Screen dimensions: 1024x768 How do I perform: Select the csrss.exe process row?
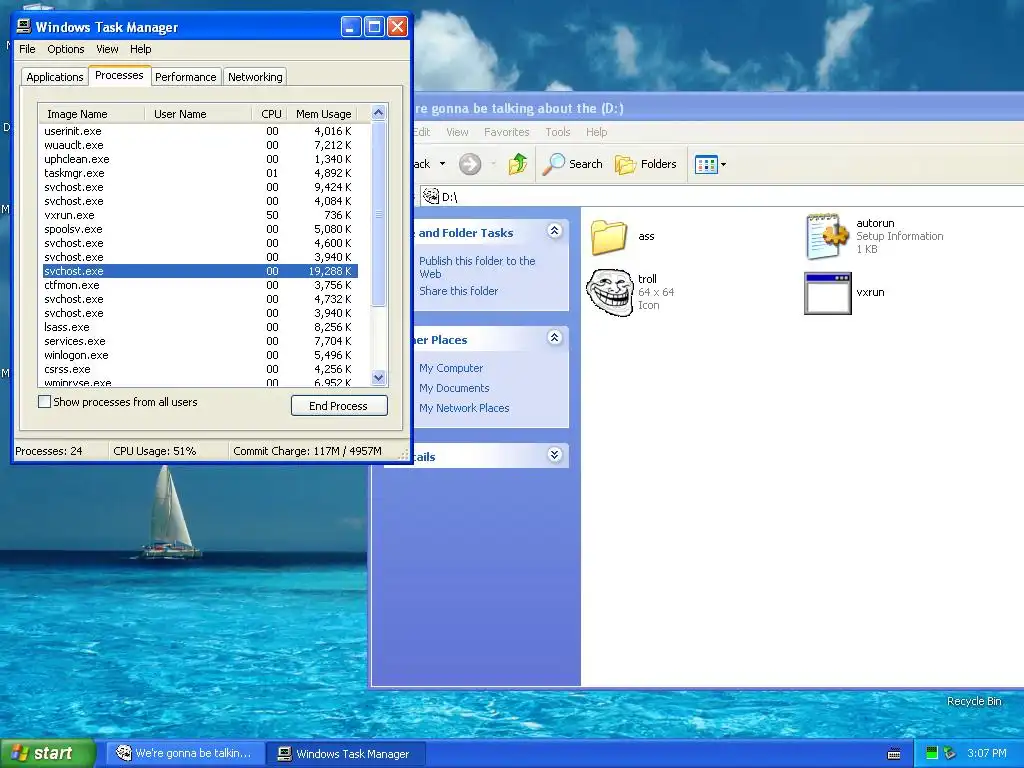pyautogui.click(x=200, y=369)
